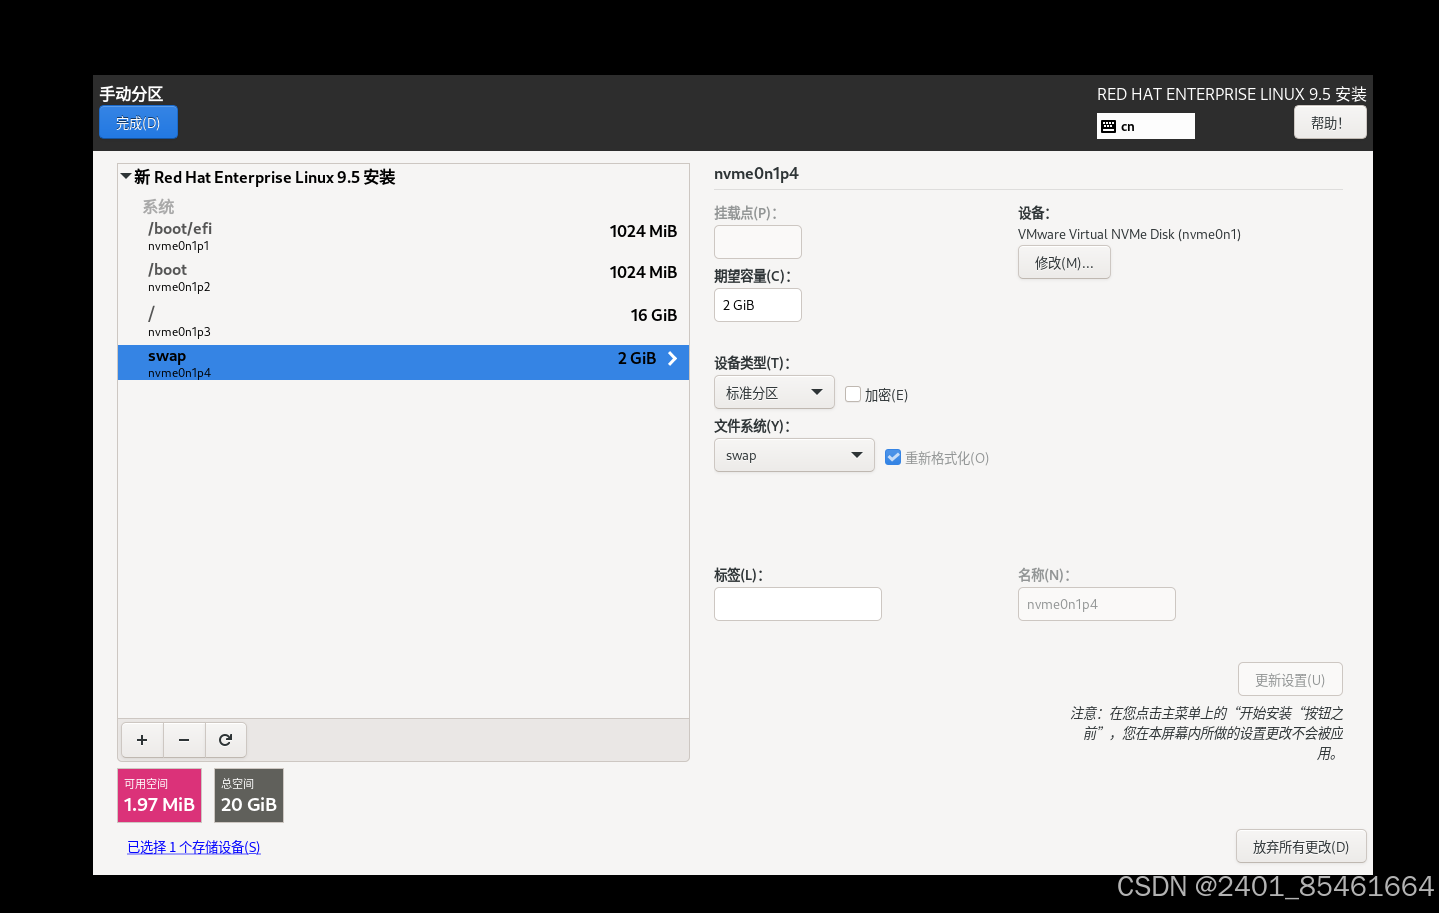Click the nvme0n1p4 heading on right panel
The image size is (1439, 913).
click(756, 173)
